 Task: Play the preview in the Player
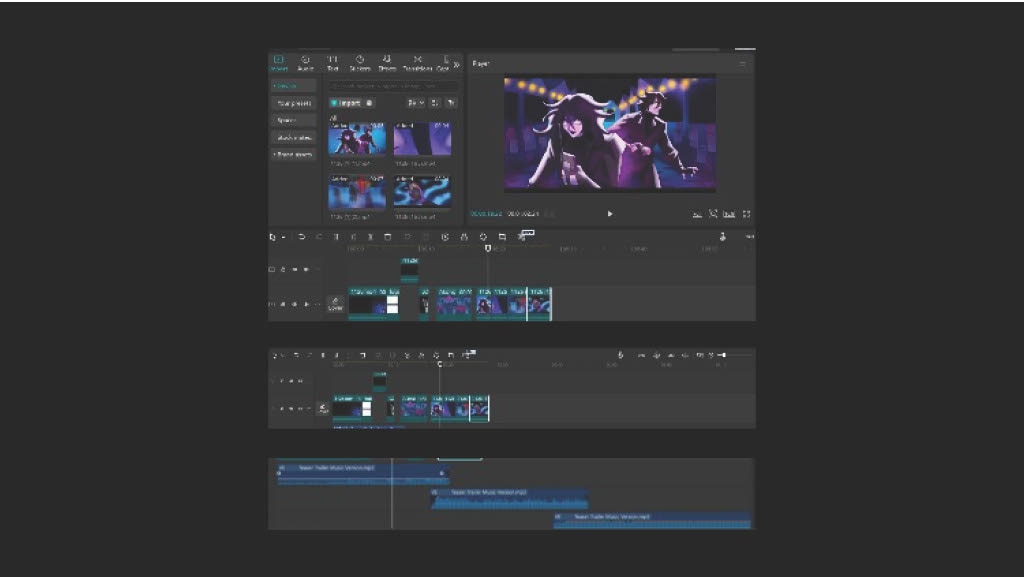pyautogui.click(x=610, y=213)
